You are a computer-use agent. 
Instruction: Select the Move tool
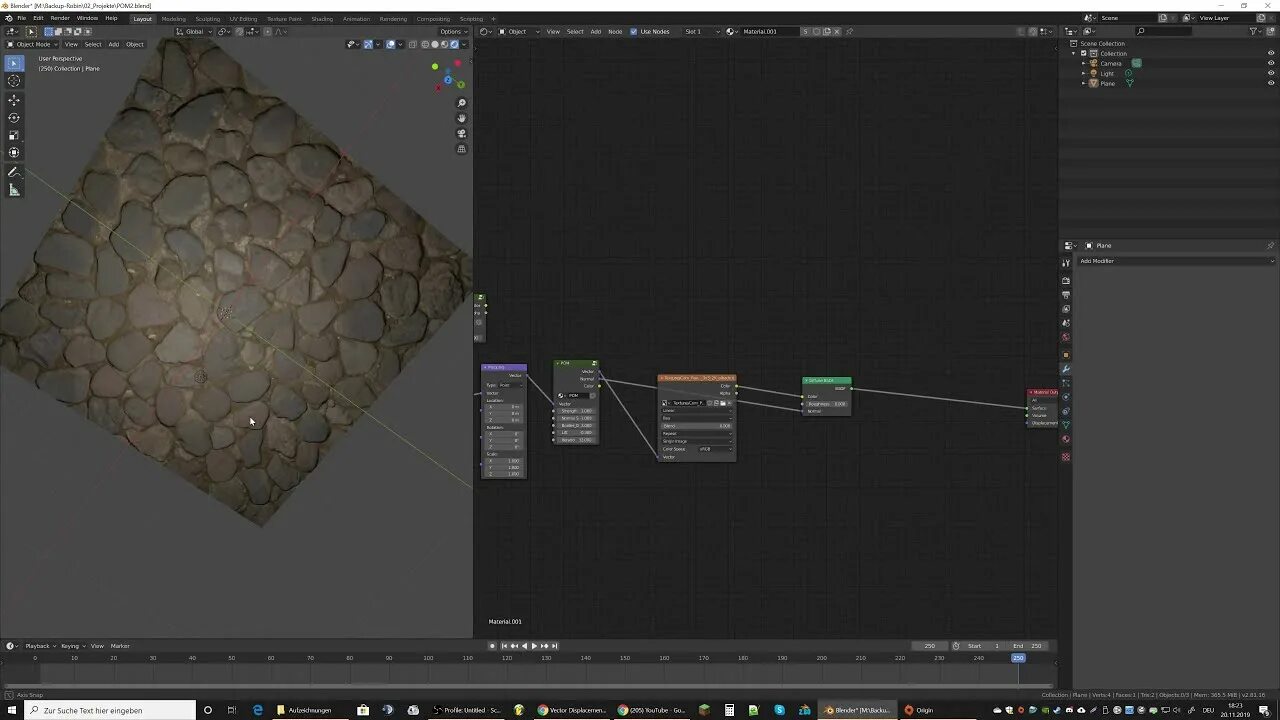pos(14,100)
